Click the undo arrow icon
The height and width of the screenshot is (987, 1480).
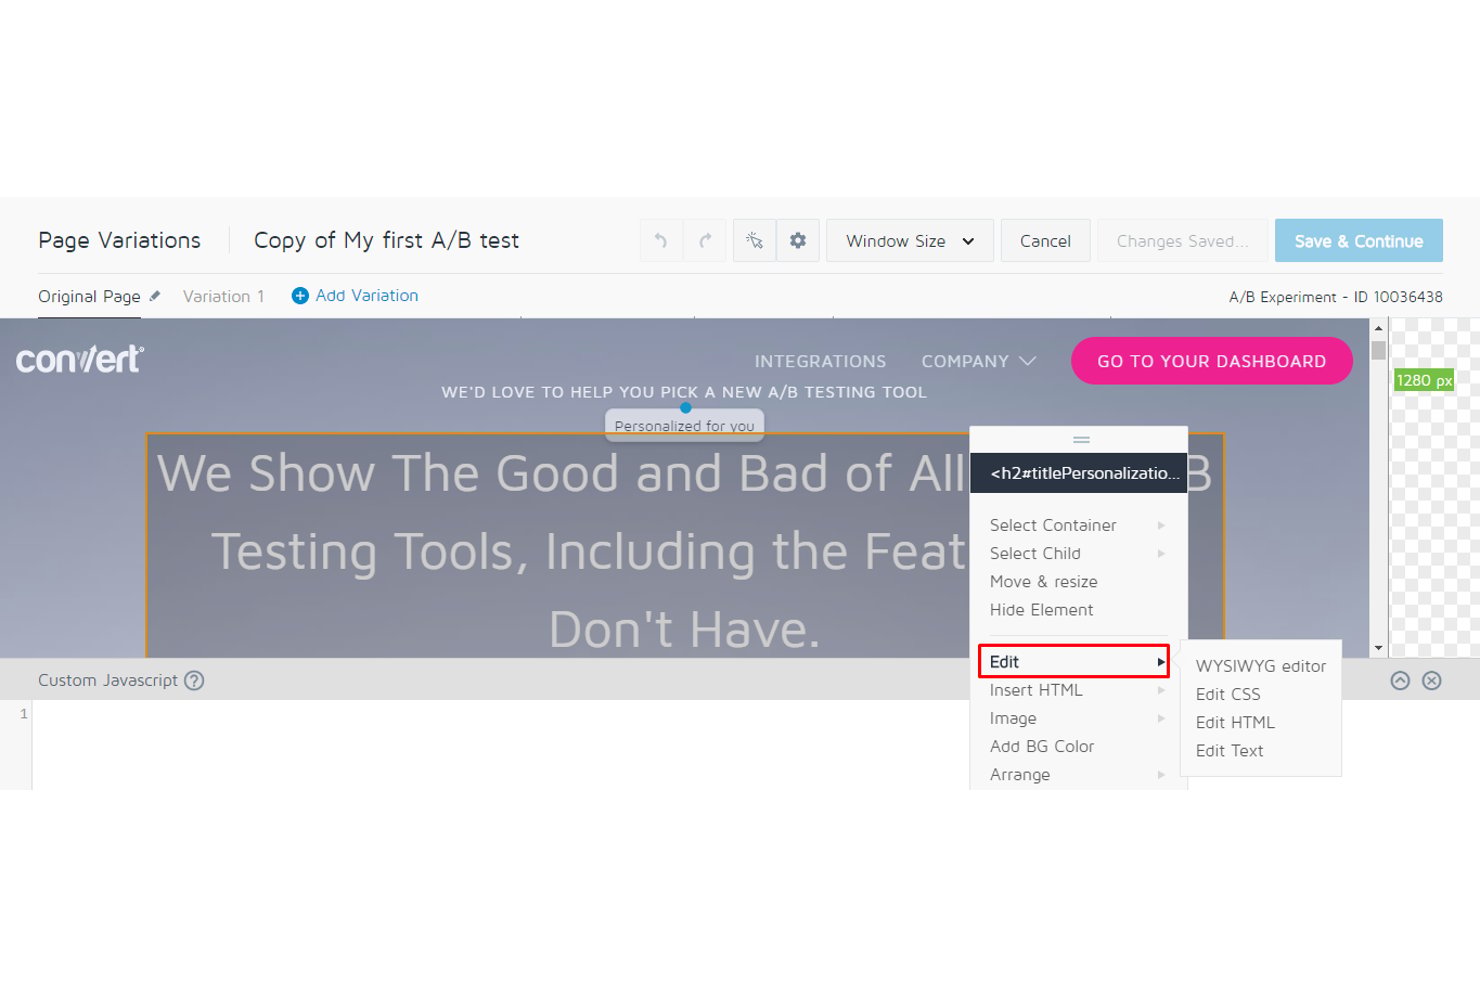click(x=661, y=240)
